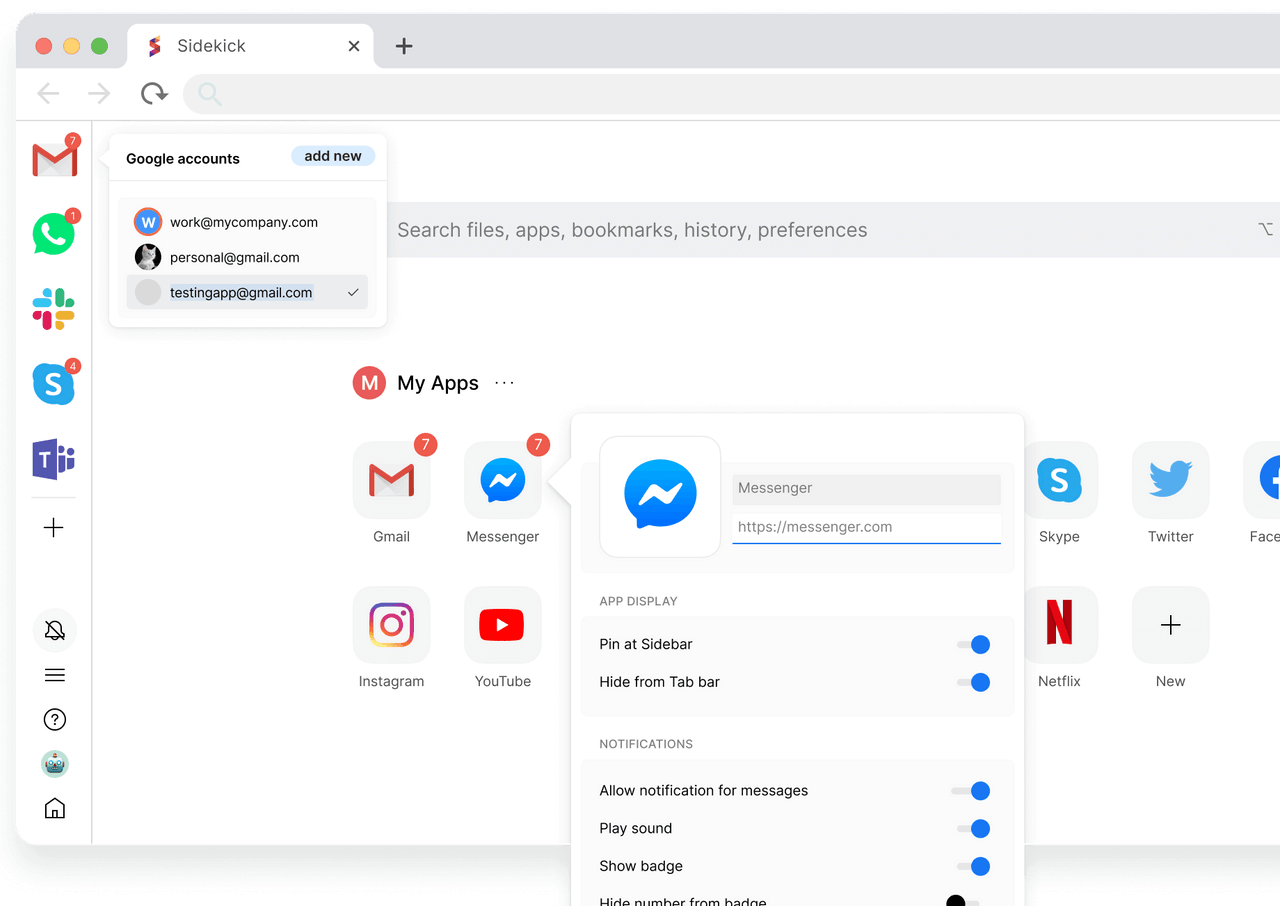
Task: Add a new app to sidebar
Action: [54, 528]
